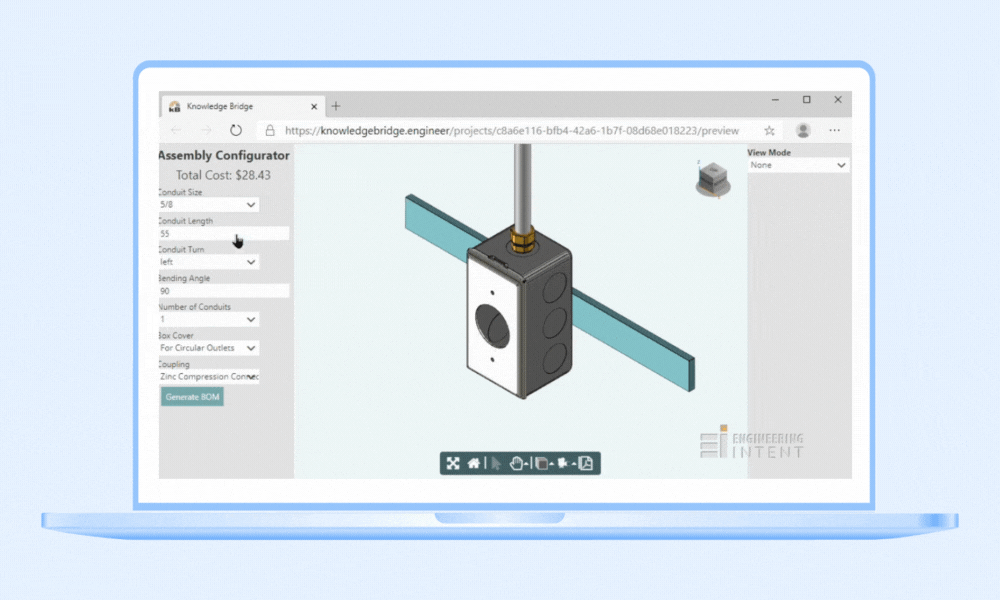Viewport: 1000px width, 600px height.
Task: Open the Conduit Size dropdown
Action: 208,204
